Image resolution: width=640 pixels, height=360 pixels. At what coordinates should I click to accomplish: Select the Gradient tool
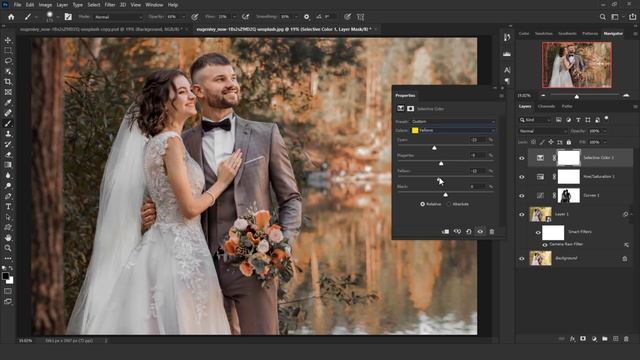8,165
